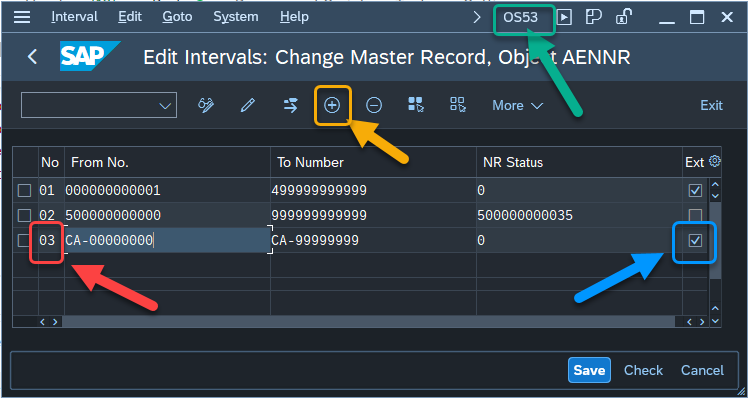Click the select all rows icon
Viewport: 748px width, 398px height.
416,105
